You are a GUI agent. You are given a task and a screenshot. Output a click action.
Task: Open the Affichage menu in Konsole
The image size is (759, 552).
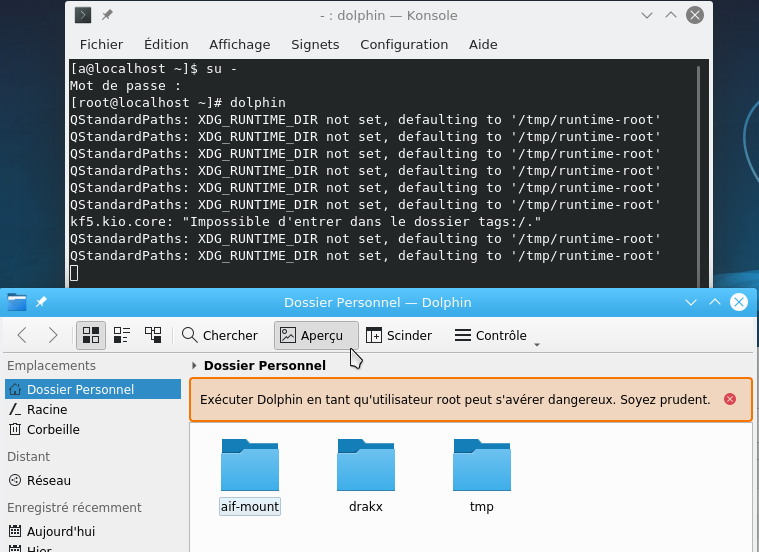coord(240,45)
